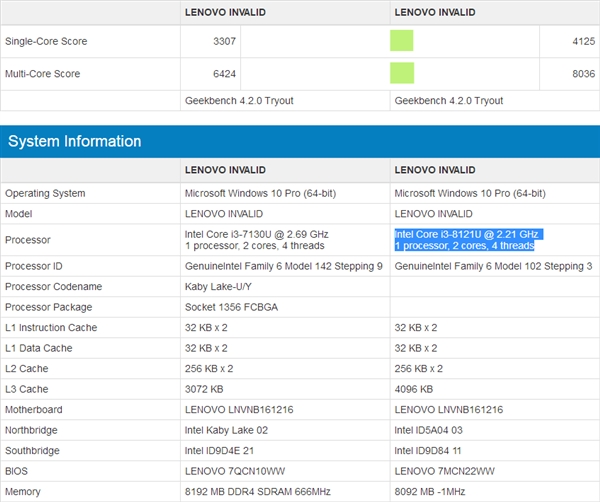The image size is (600, 502).
Task: Click the 'Motherboard' row label
Action: pos(34,409)
